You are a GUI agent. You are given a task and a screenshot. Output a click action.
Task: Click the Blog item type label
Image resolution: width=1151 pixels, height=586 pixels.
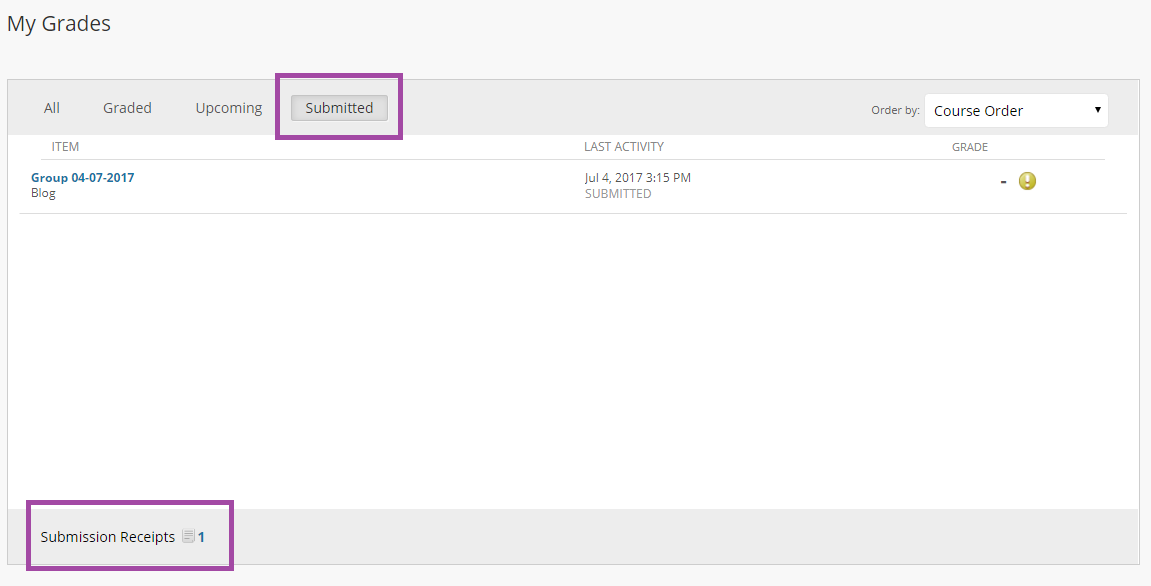tap(43, 194)
